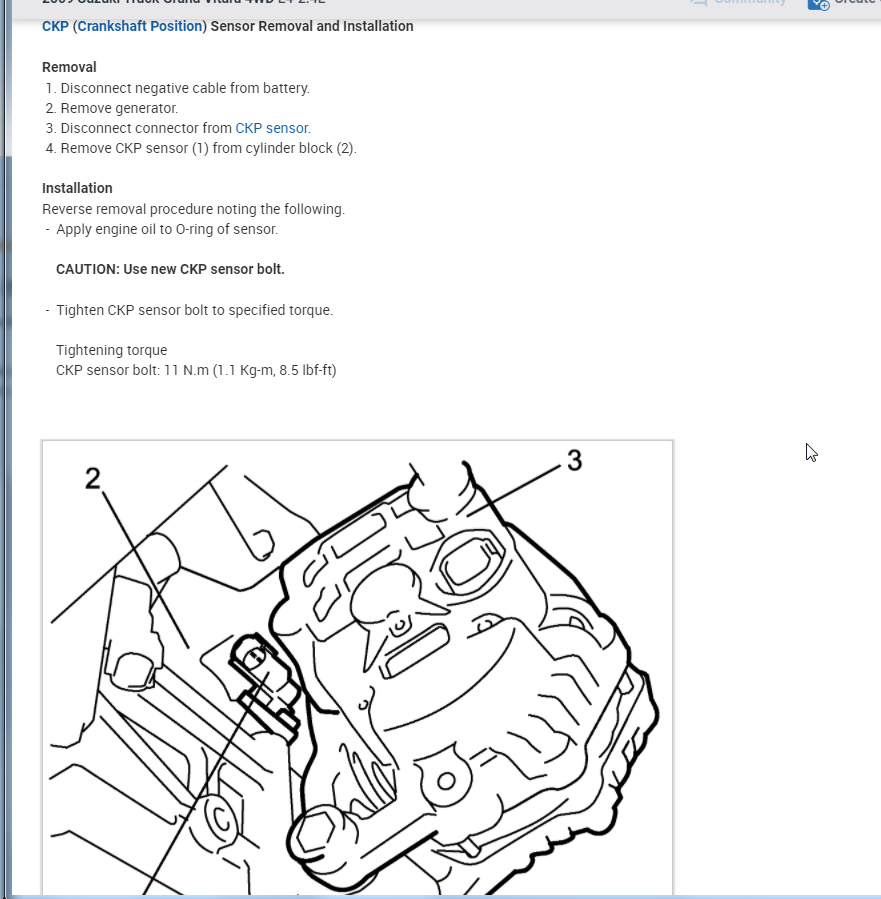Screen dimensions: 881x899
Task: Click the 'Installation' section heading
Action: pos(77,188)
